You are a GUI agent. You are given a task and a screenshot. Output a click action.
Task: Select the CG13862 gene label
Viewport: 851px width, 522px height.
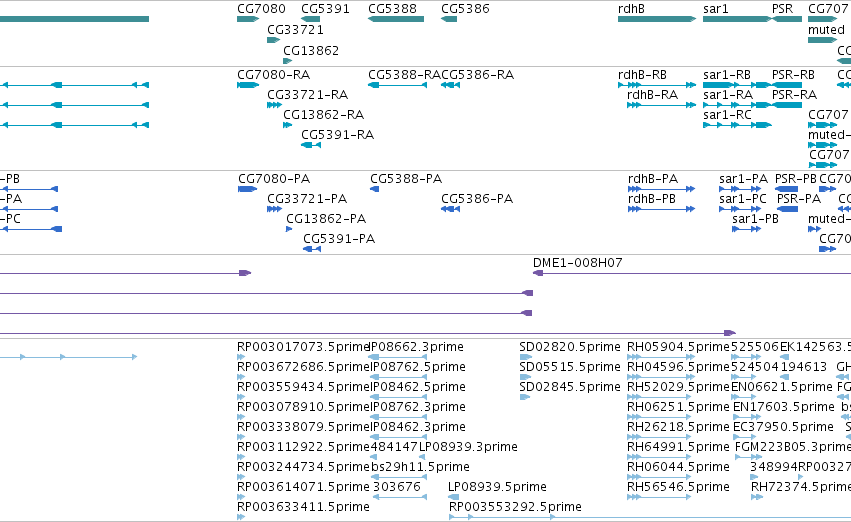point(311,50)
